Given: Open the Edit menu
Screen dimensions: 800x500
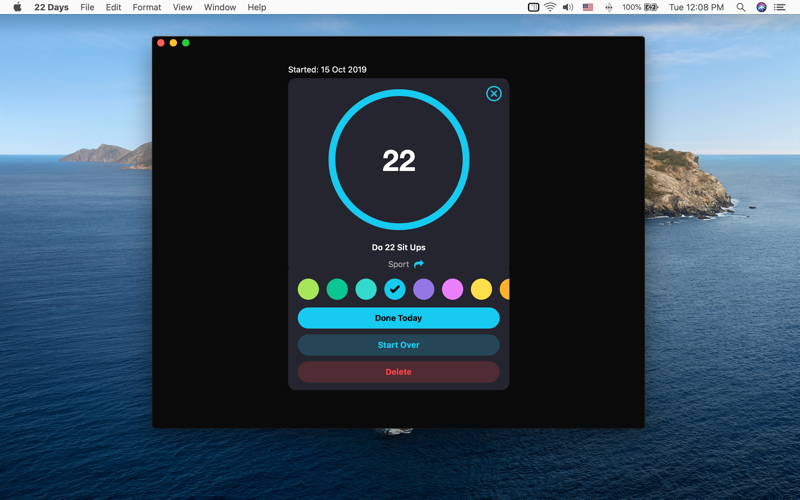Looking at the screenshot, I should [113, 7].
